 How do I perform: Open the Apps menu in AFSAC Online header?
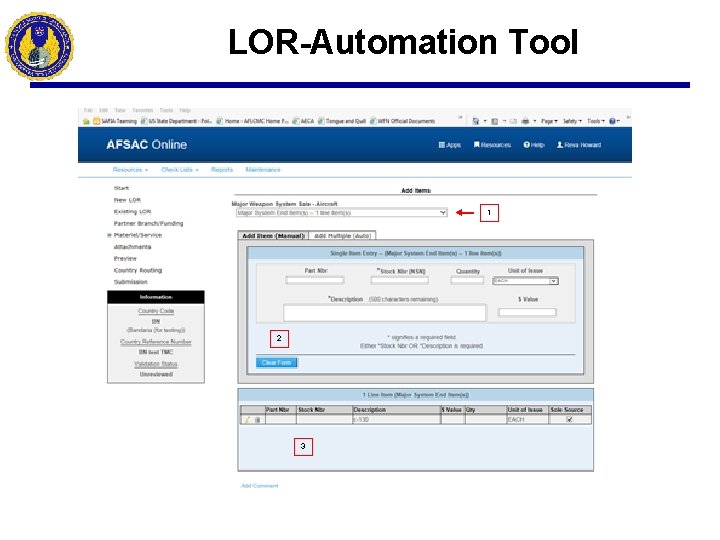[x=450, y=145]
